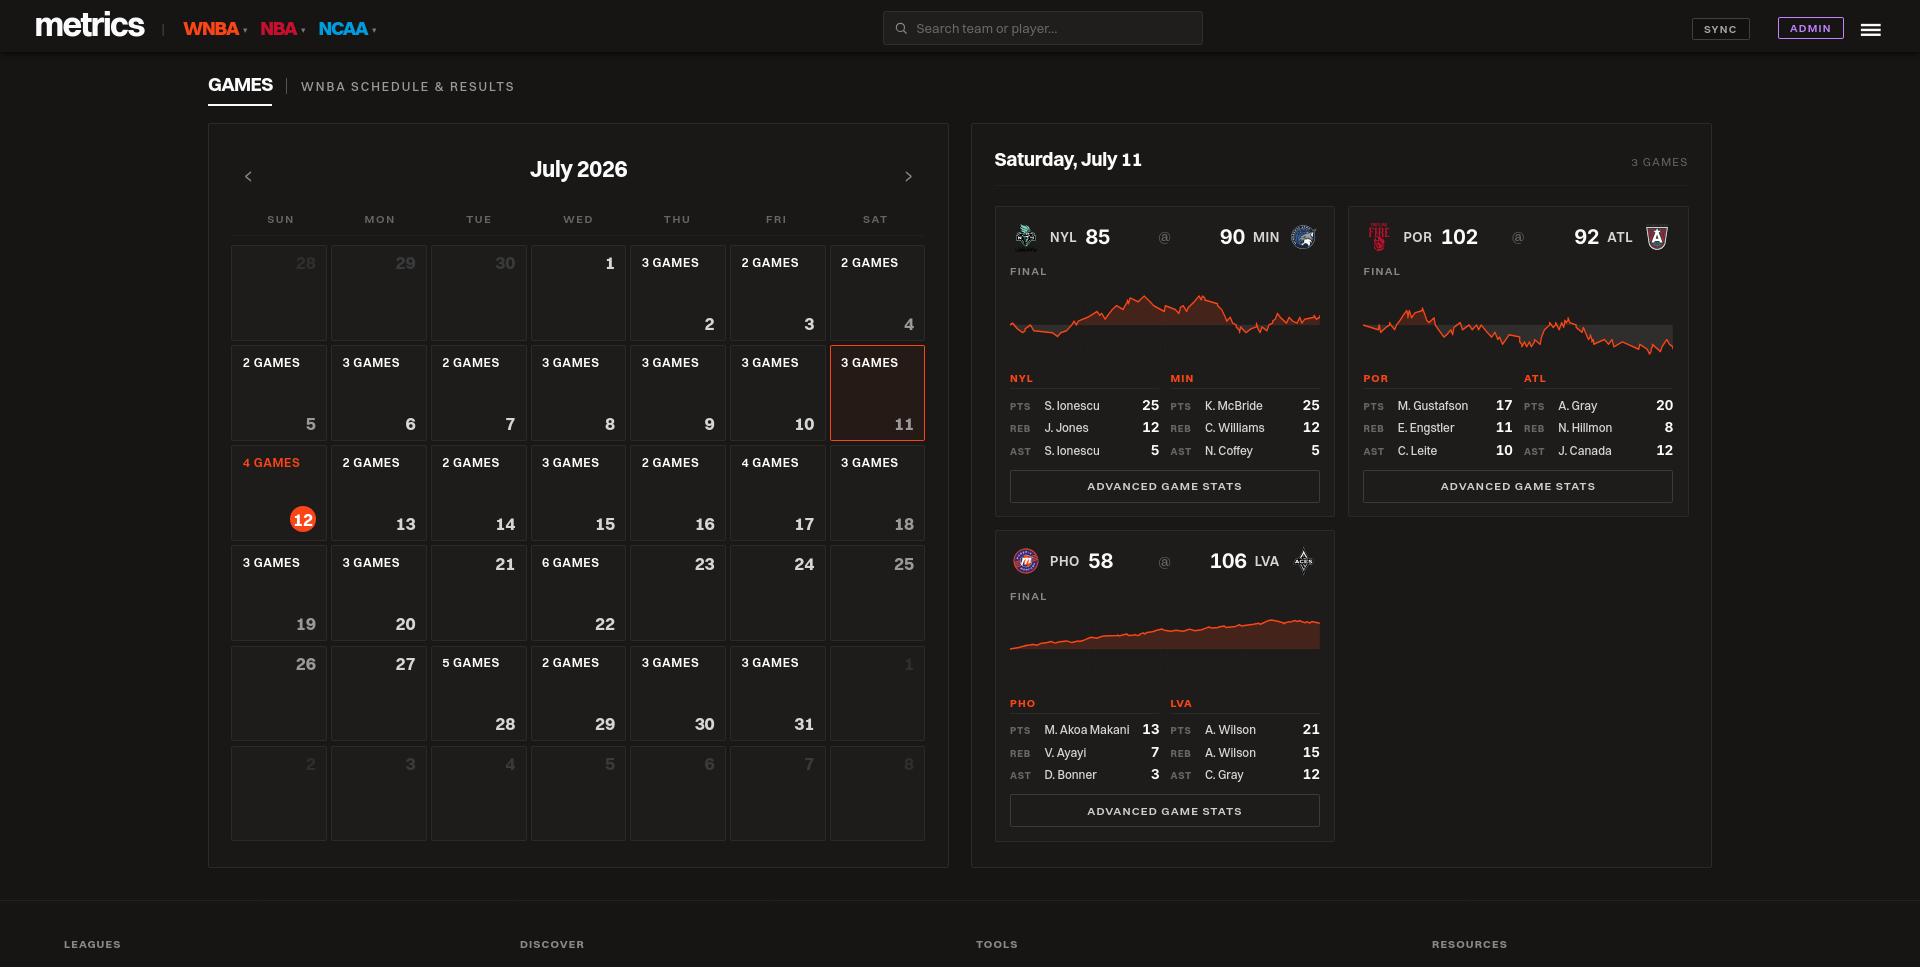Click NYL points leader S. Ionescu
This screenshot has height=967, width=1920.
click(1072, 406)
